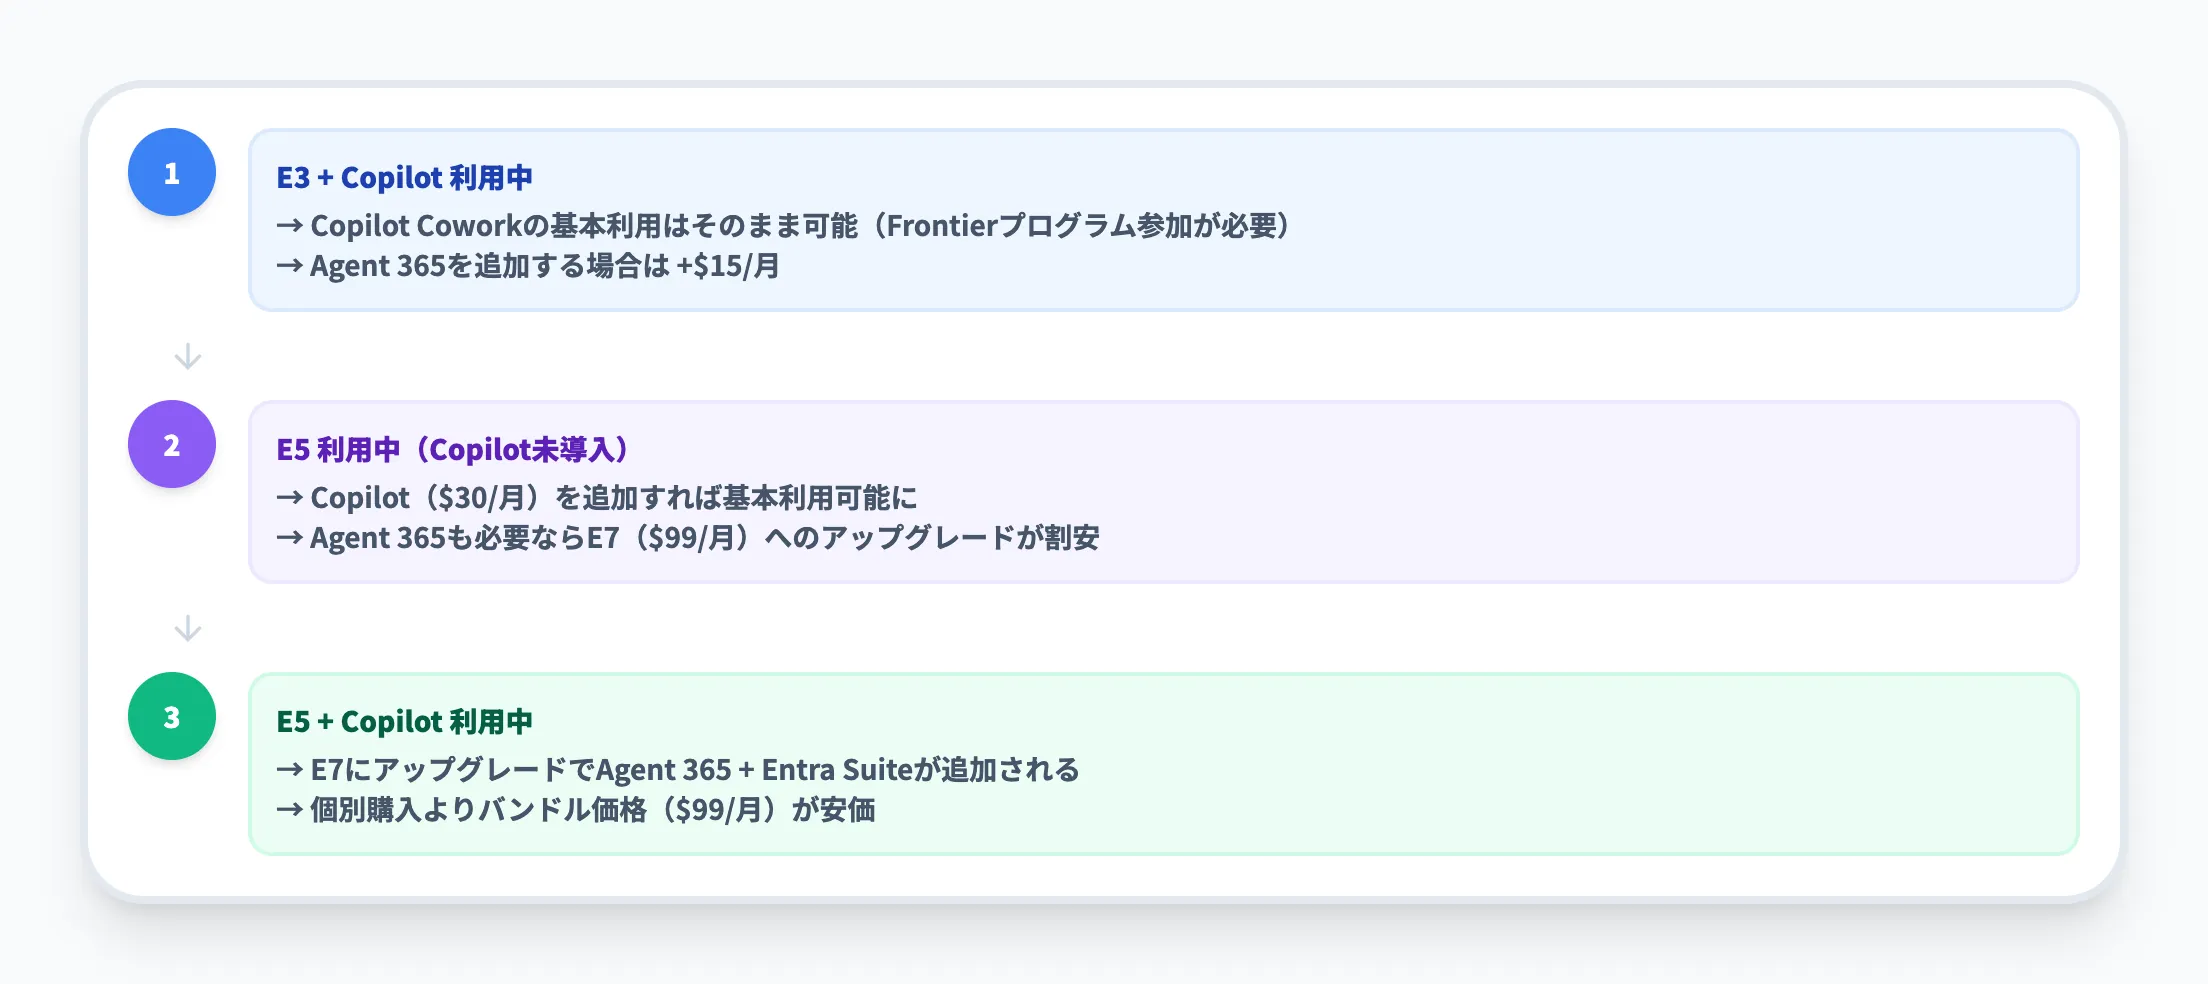Click the 'Copilot（$30/月）を追加すれば' line

click(x=596, y=498)
